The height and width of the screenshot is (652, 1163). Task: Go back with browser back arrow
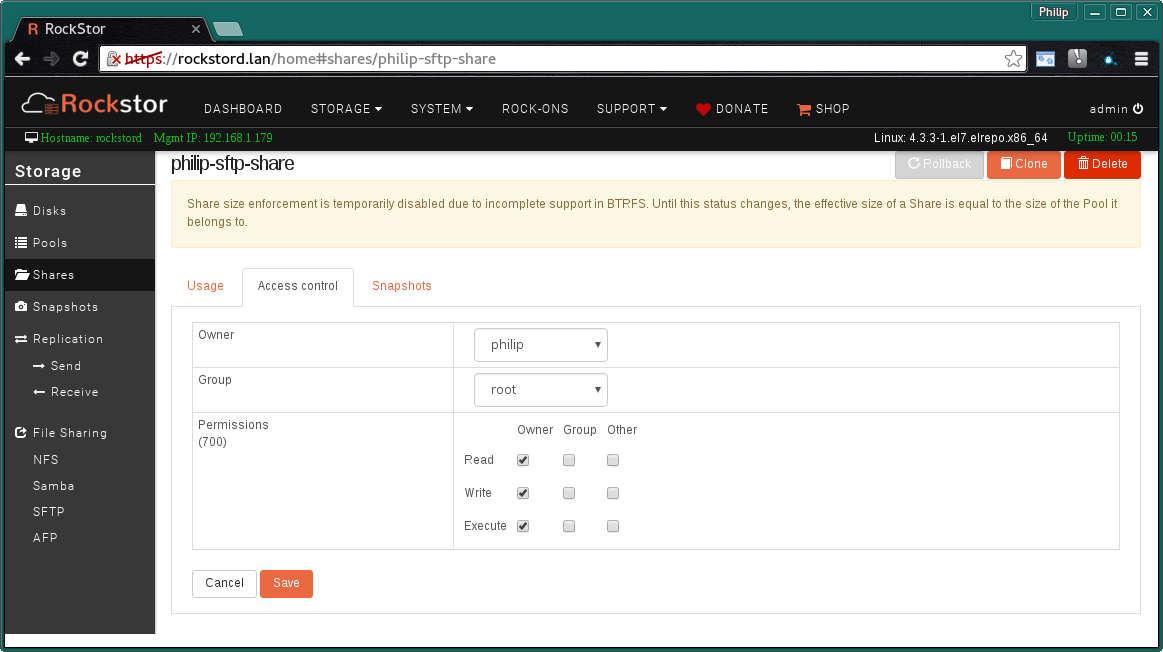22,59
